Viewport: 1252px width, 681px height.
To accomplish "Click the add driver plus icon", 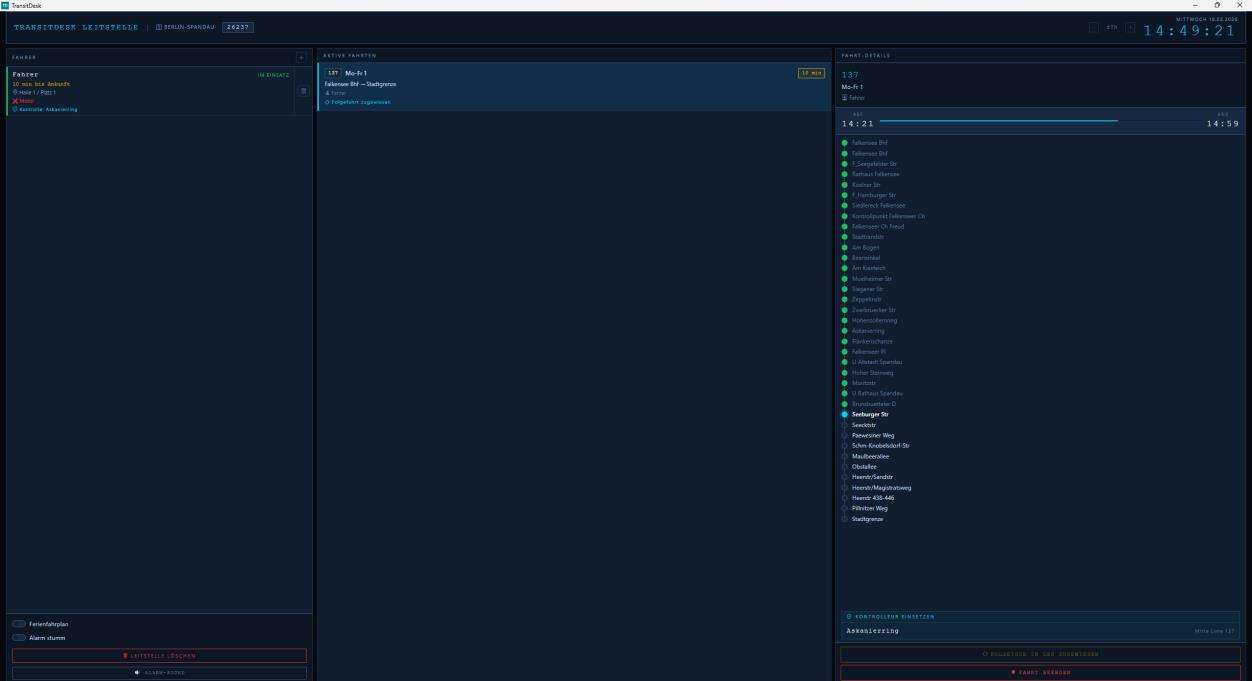I will point(301,57).
